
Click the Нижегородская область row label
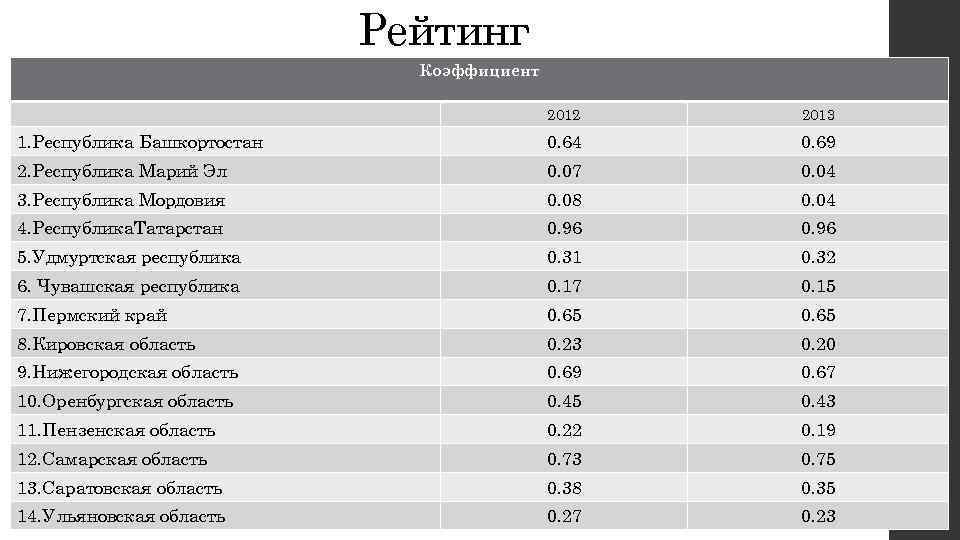point(128,373)
